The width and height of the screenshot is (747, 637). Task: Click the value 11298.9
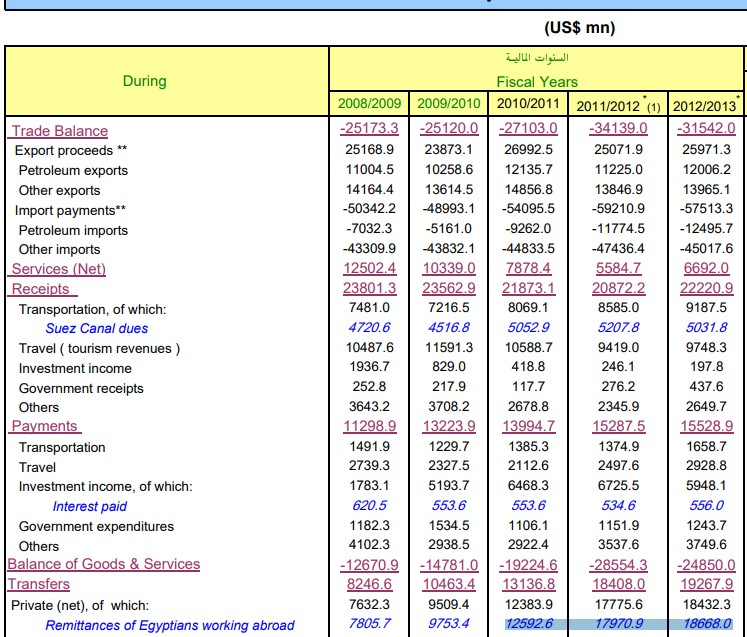pyautogui.click(x=369, y=425)
